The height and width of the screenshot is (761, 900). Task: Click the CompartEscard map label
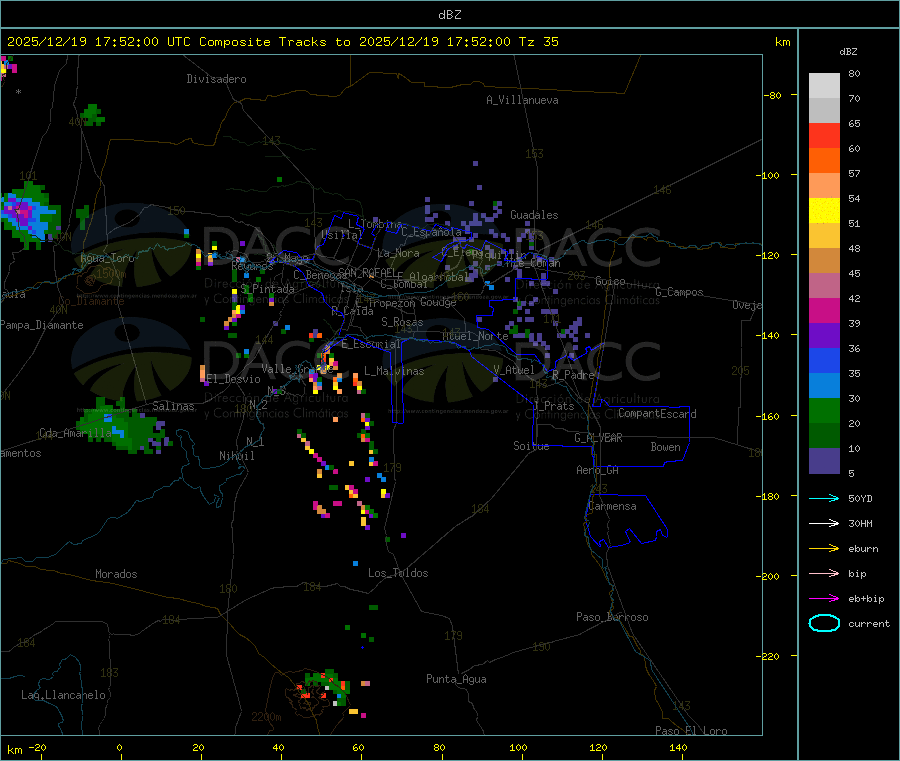pos(657,413)
